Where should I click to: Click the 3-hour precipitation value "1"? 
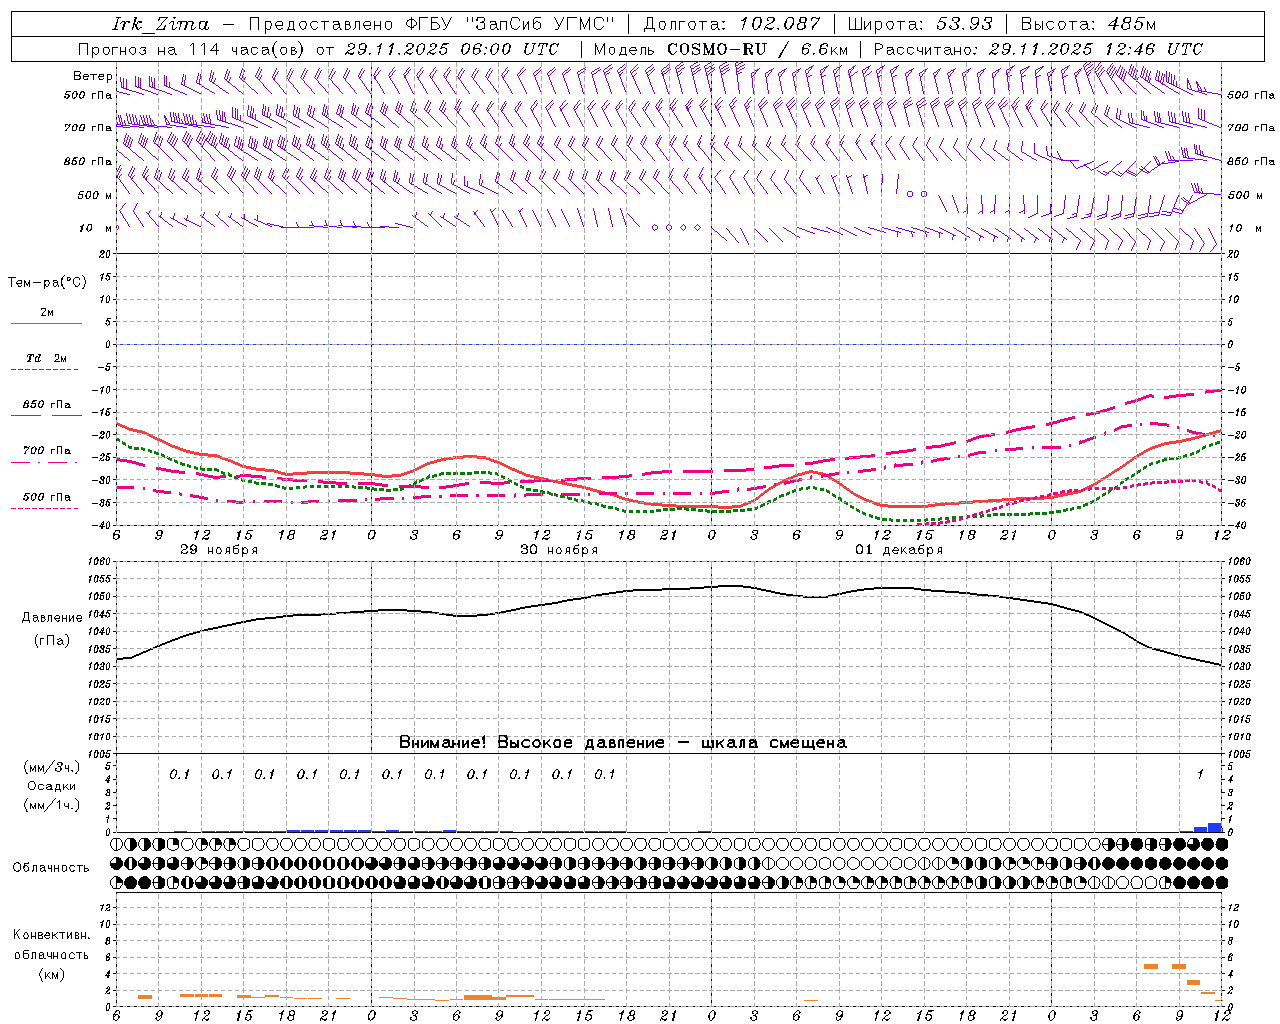[1200, 774]
